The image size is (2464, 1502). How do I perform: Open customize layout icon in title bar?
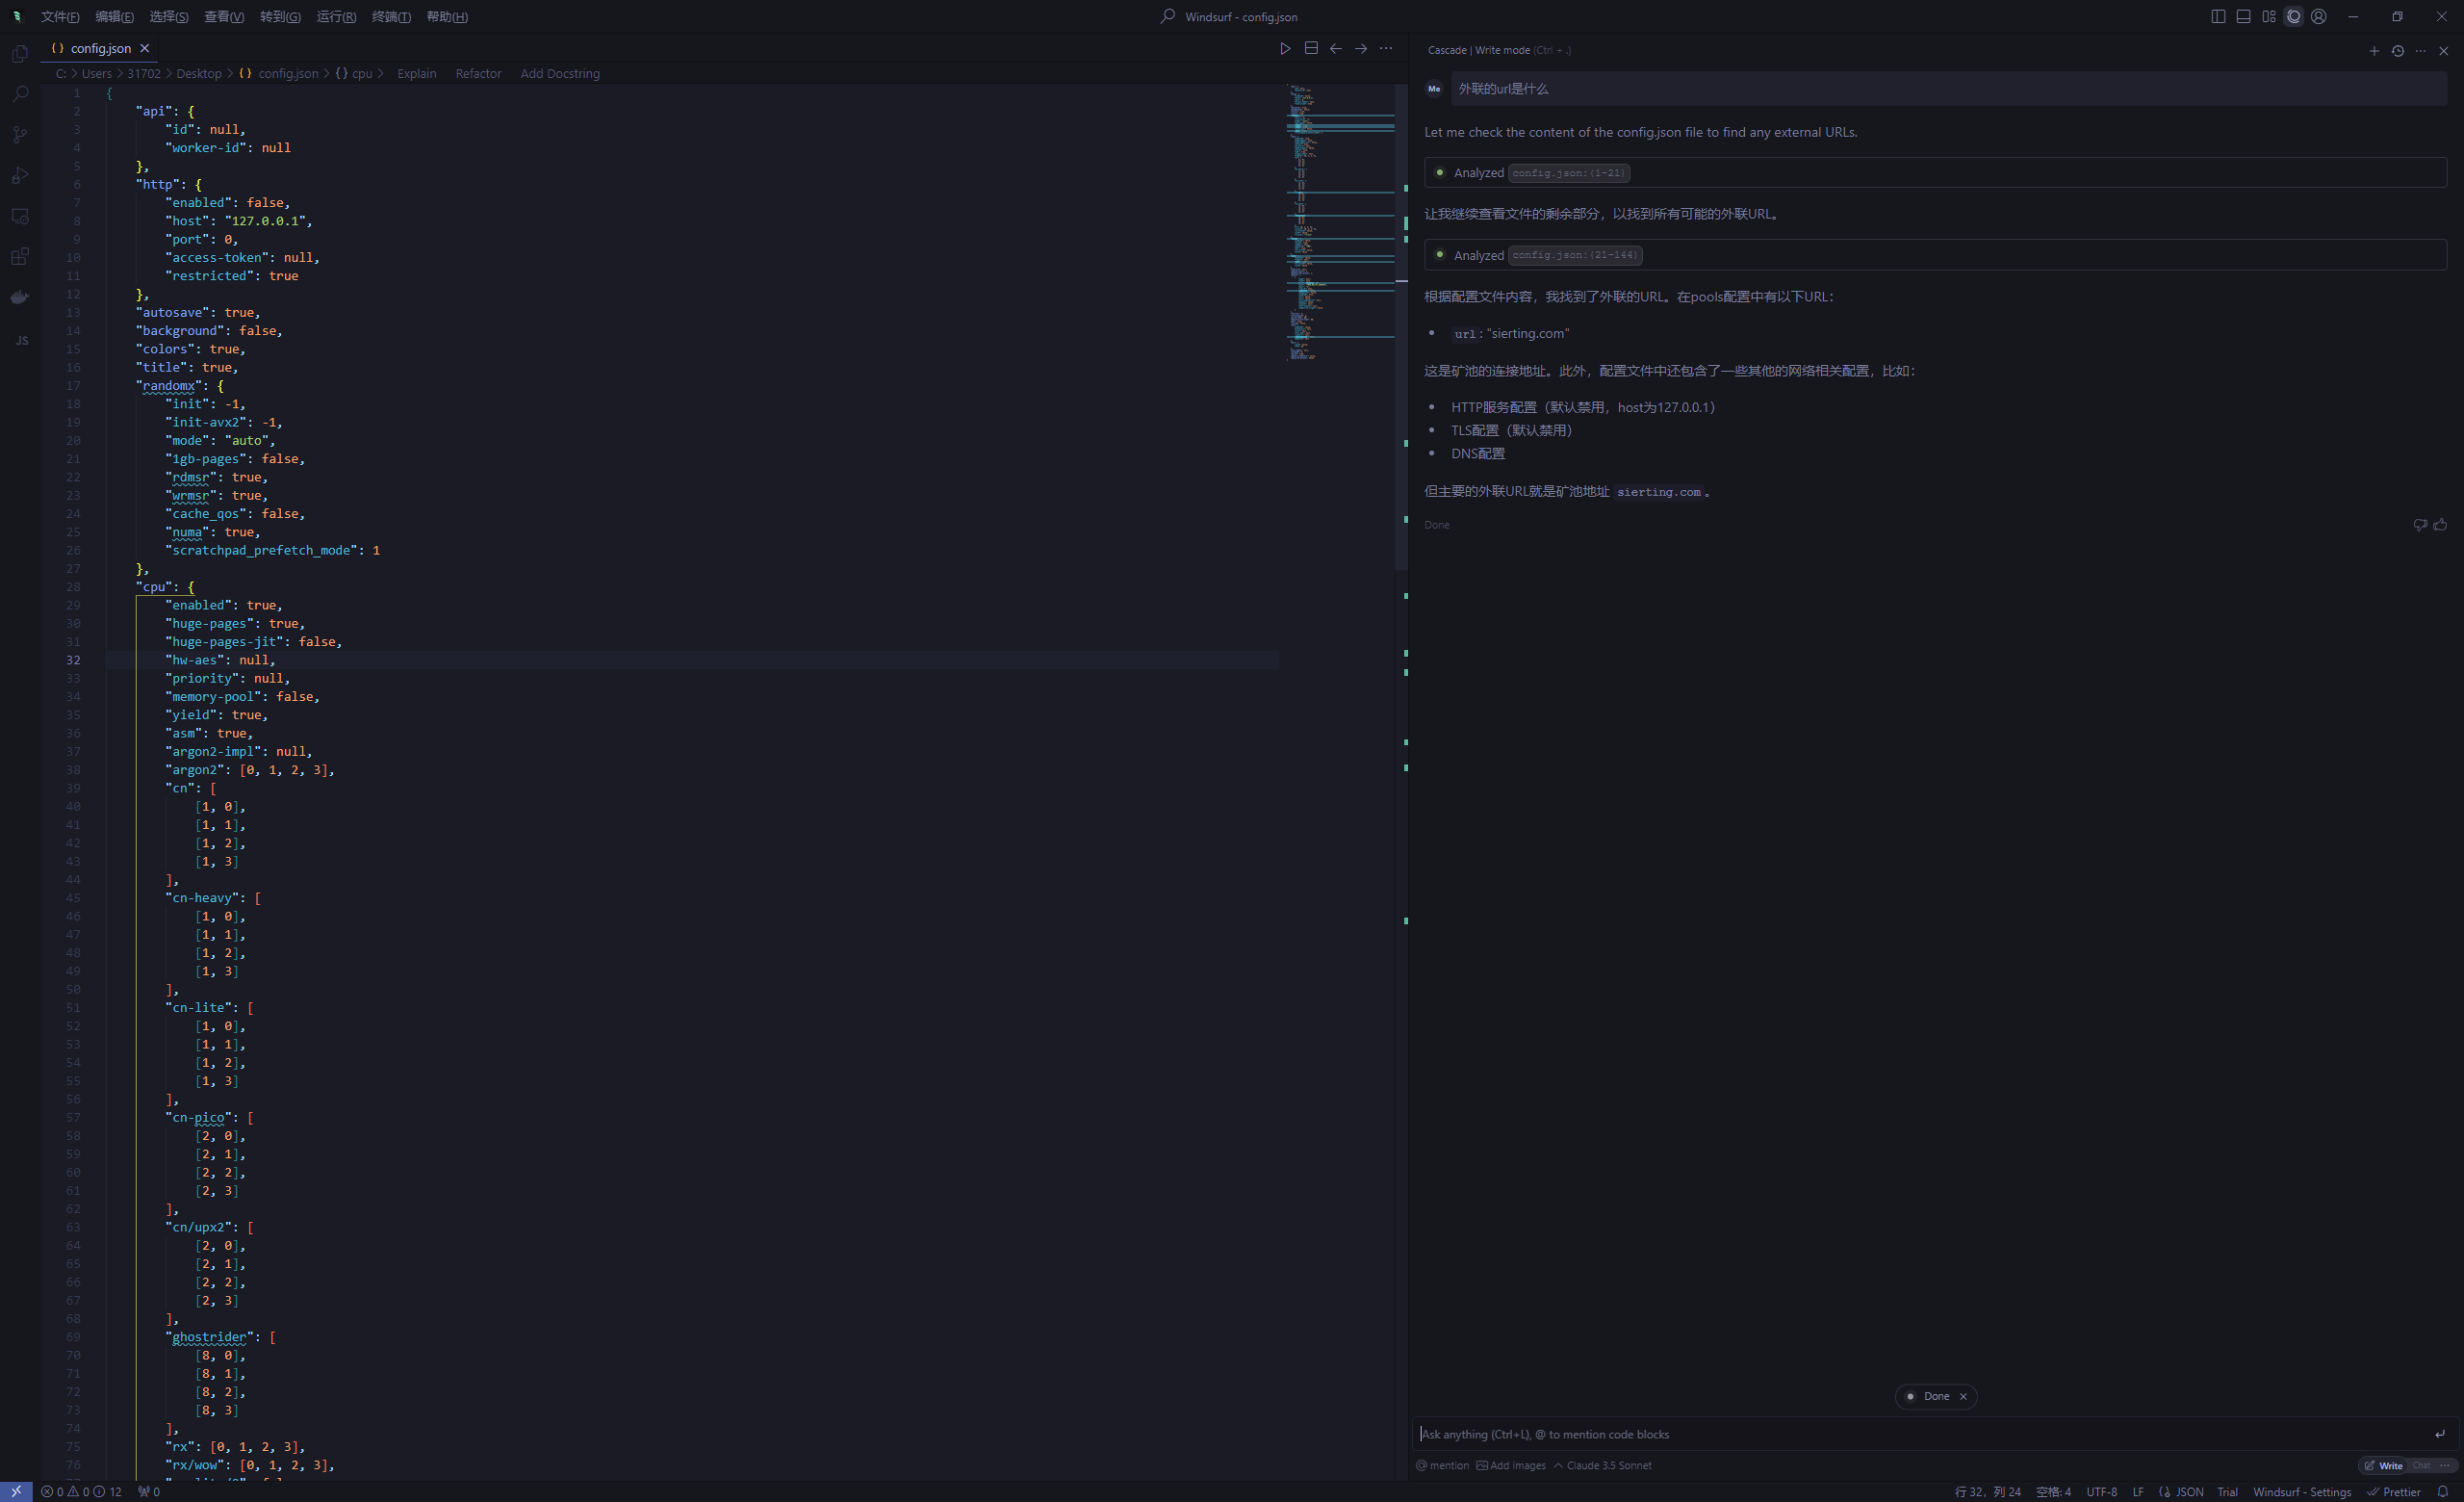(2268, 16)
